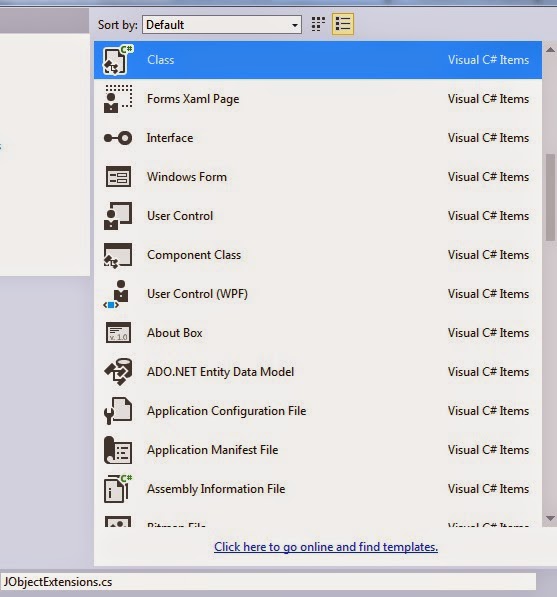Click 'Visual C# Items' in About Box row
Viewport: 557px width, 597px height.
488,333
